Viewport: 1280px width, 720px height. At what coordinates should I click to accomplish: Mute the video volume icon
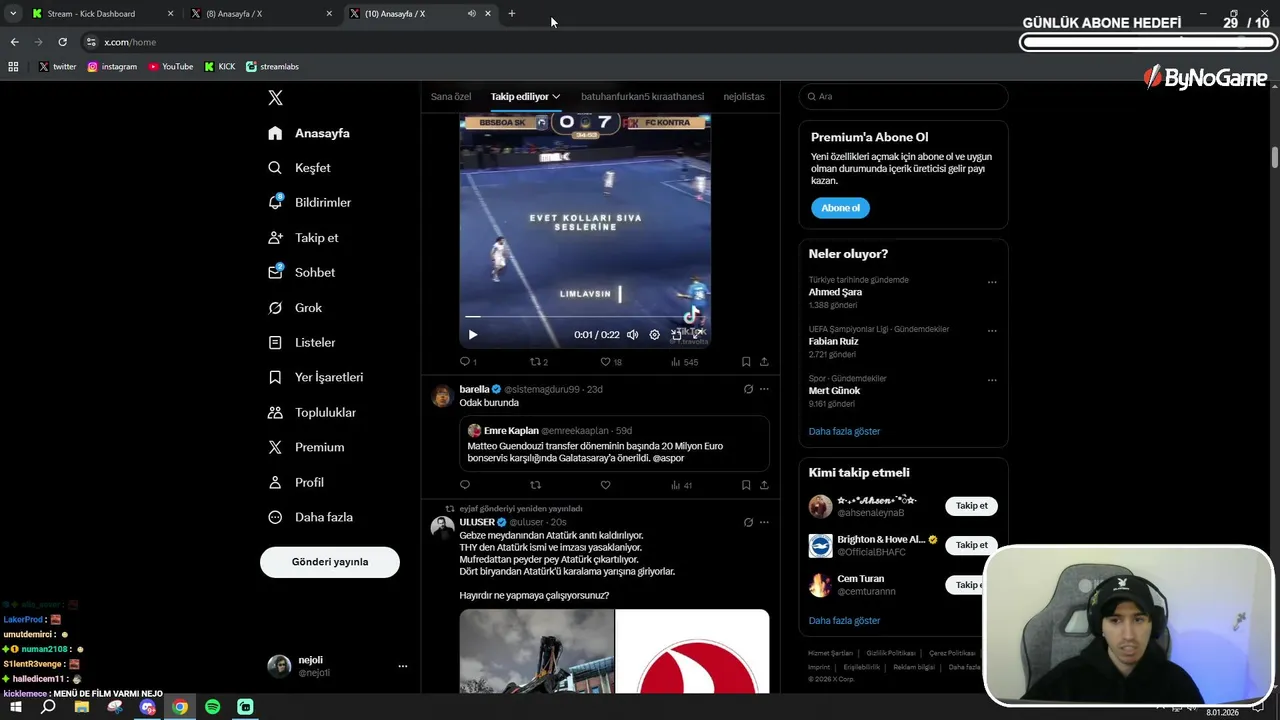(632, 335)
